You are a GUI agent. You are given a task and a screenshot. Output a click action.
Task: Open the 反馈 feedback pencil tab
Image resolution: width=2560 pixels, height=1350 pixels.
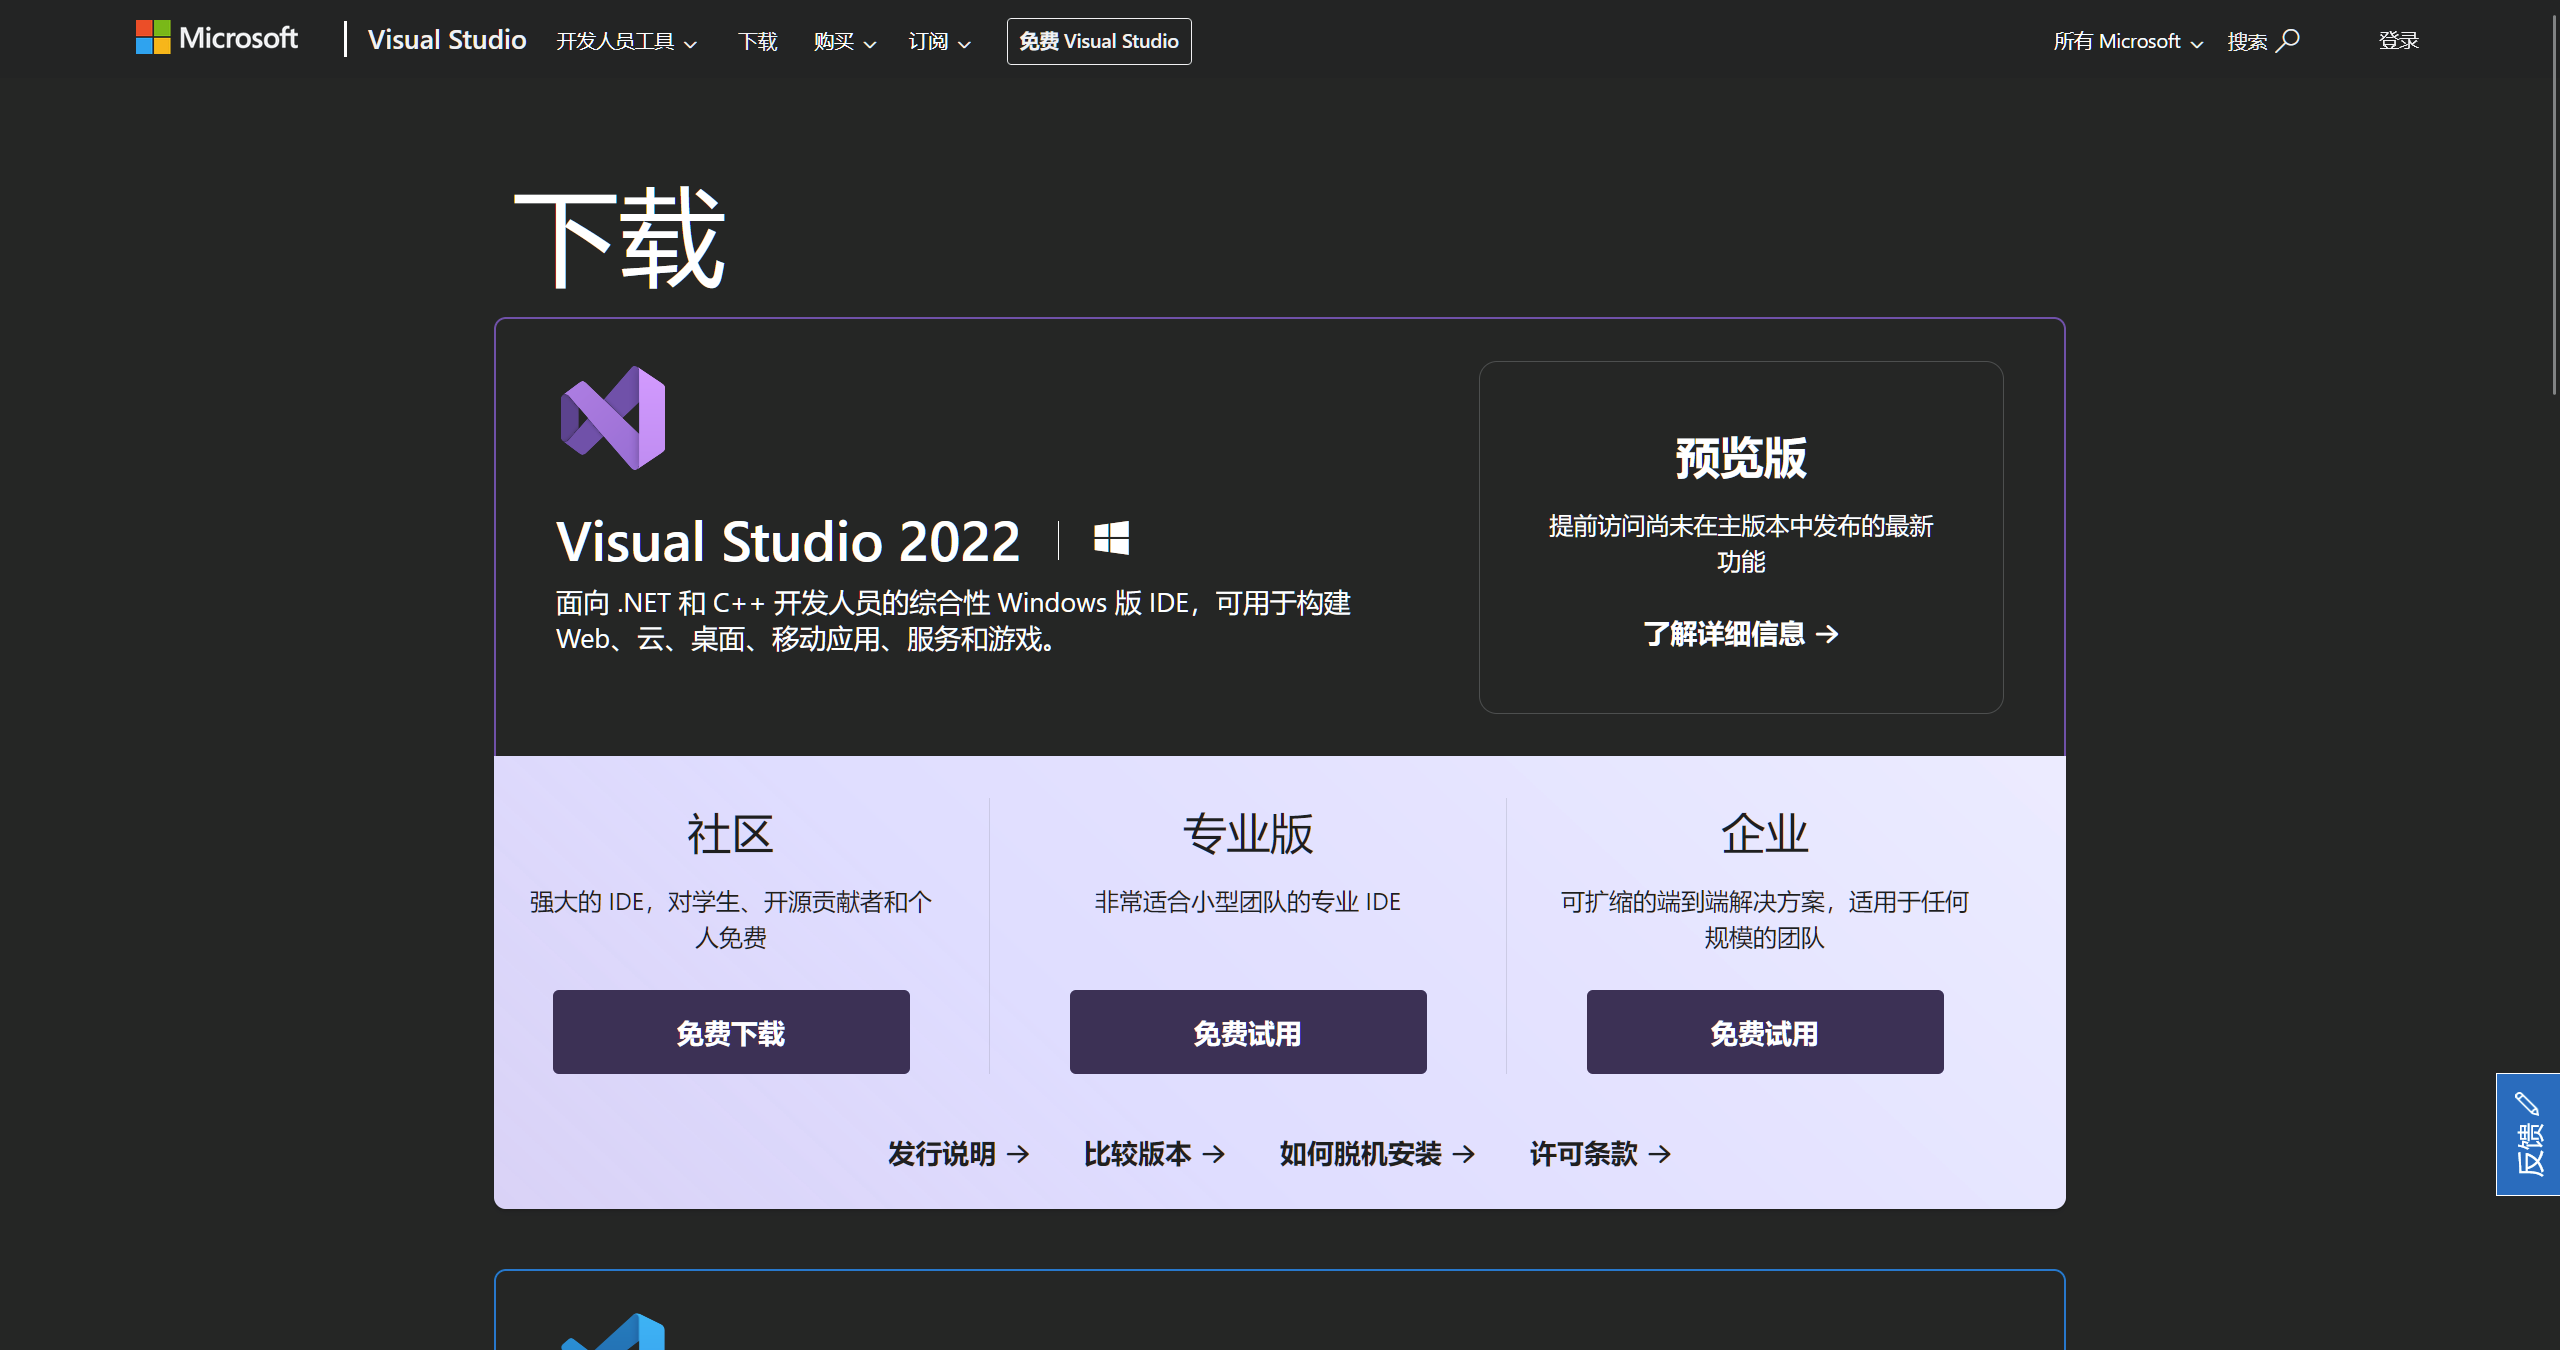pyautogui.click(x=2527, y=1134)
